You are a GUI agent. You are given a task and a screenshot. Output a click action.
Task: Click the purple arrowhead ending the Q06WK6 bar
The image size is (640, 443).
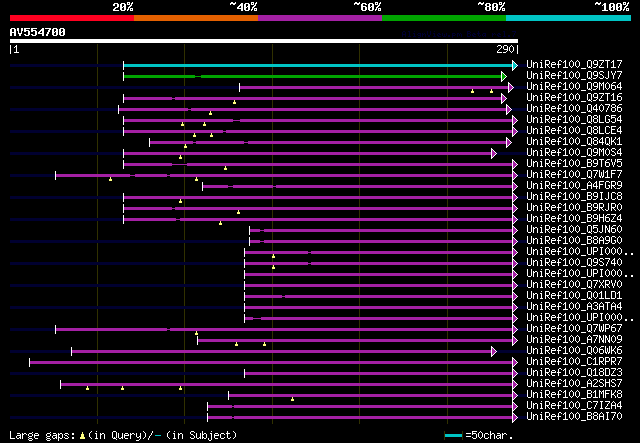[x=494, y=351]
